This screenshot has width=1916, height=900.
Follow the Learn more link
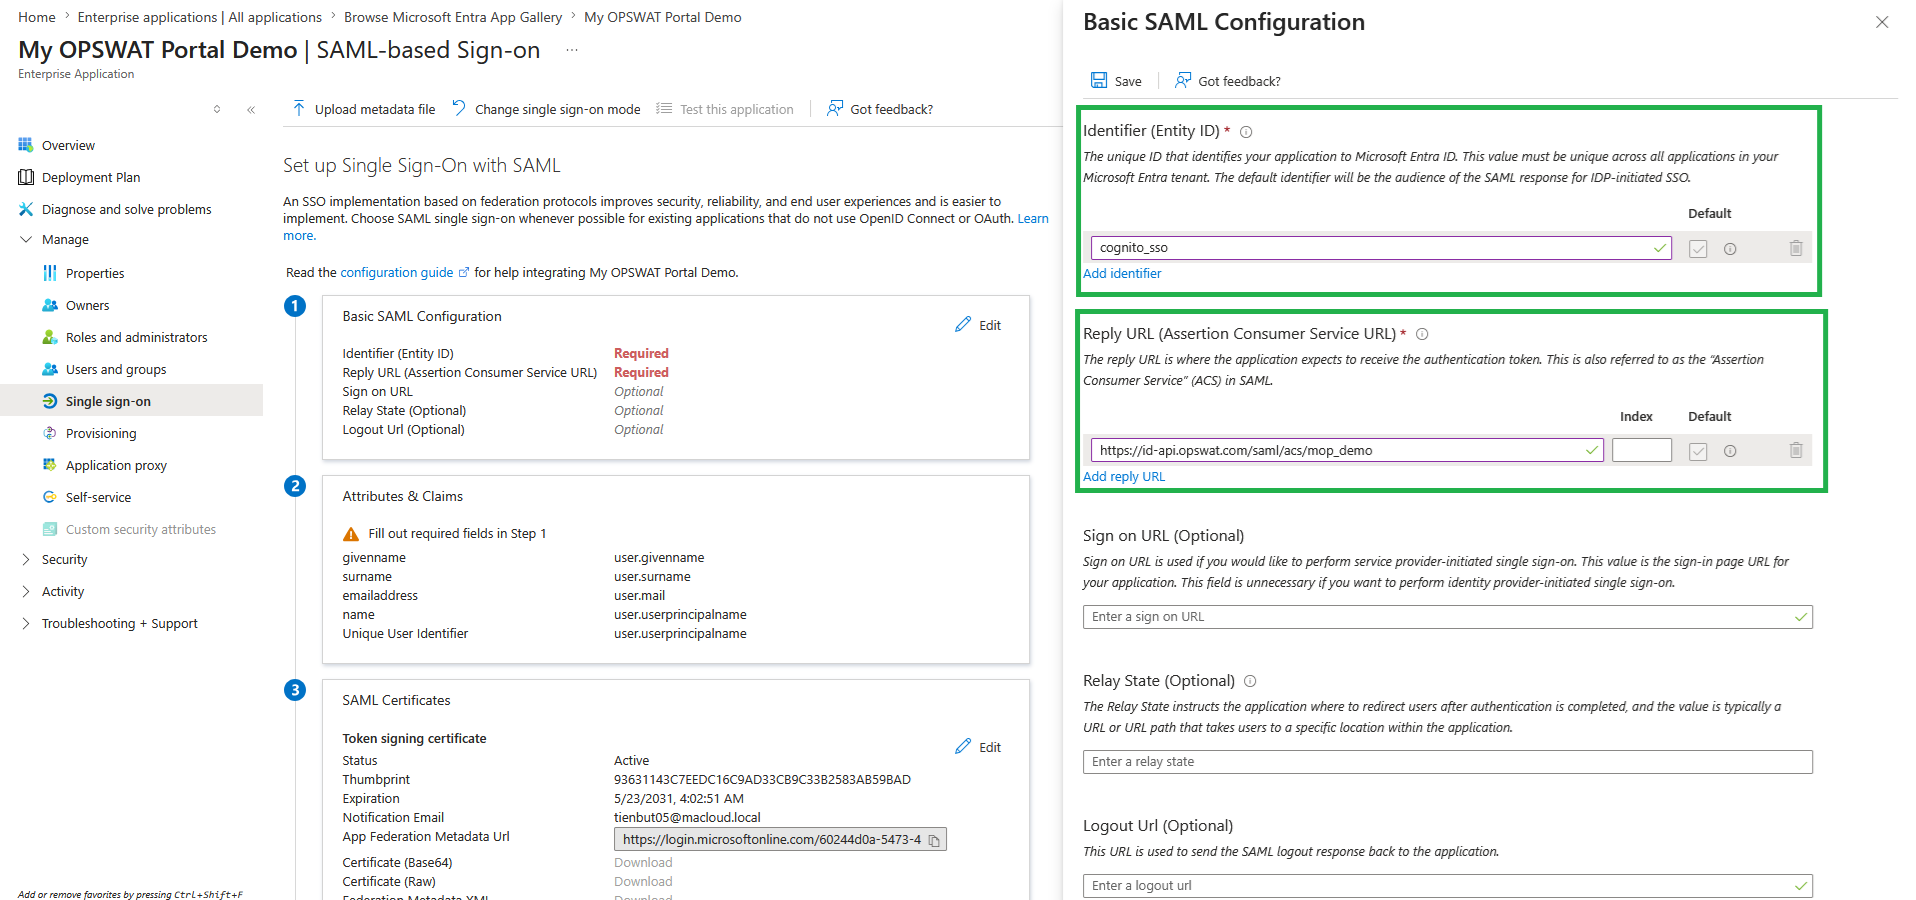[x=1033, y=219]
